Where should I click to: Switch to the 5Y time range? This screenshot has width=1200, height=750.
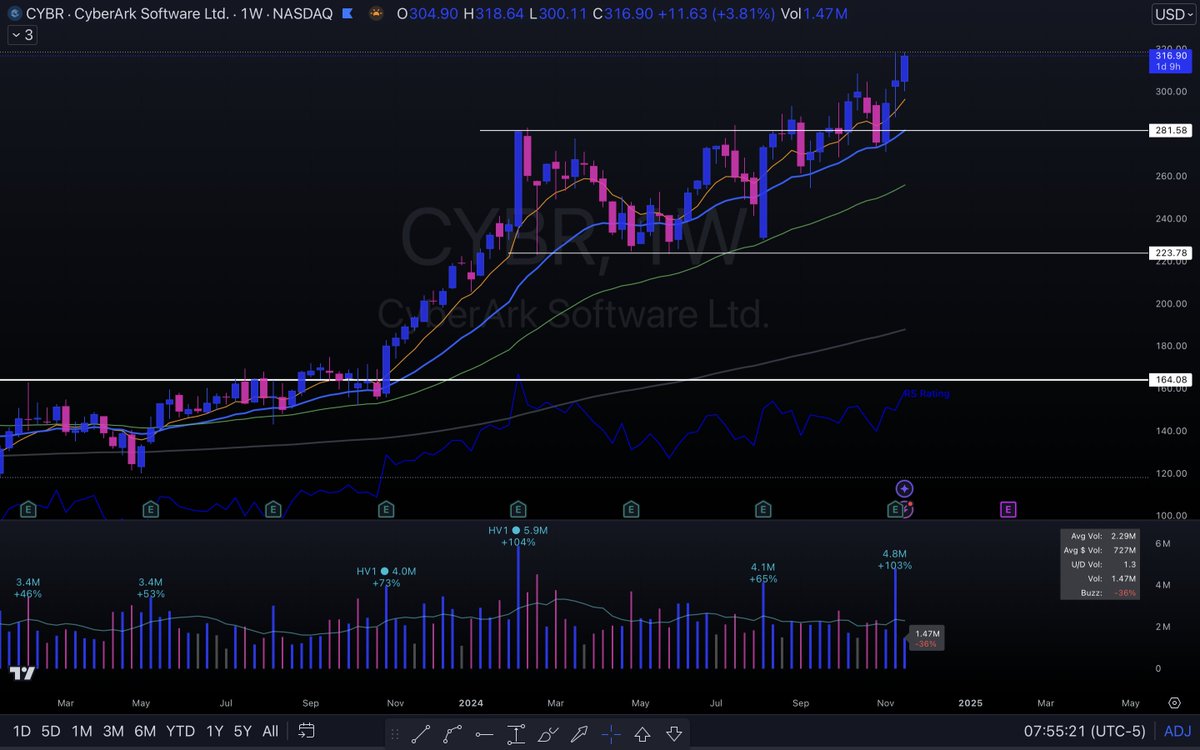point(243,731)
